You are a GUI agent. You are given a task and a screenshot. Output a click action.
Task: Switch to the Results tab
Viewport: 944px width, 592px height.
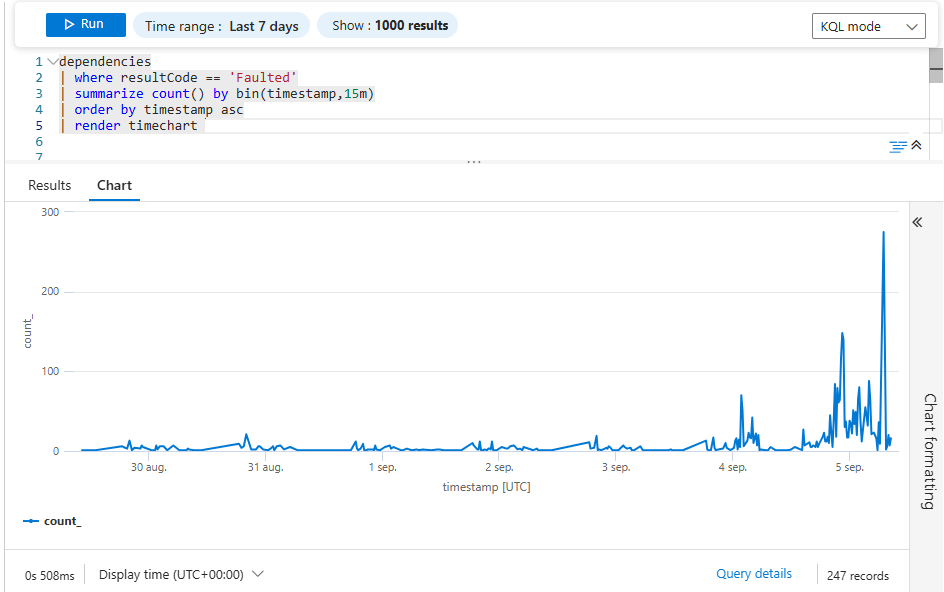pos(49,185)
